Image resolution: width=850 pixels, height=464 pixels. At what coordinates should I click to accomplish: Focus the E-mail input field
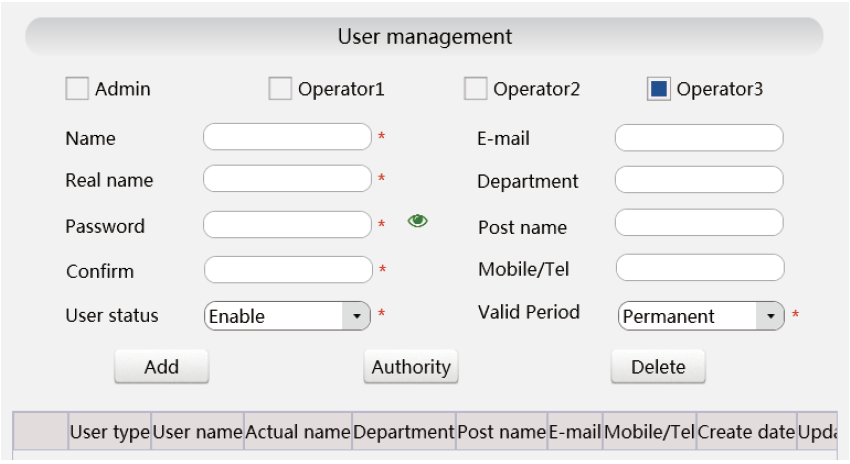click(x=699, y=138)
